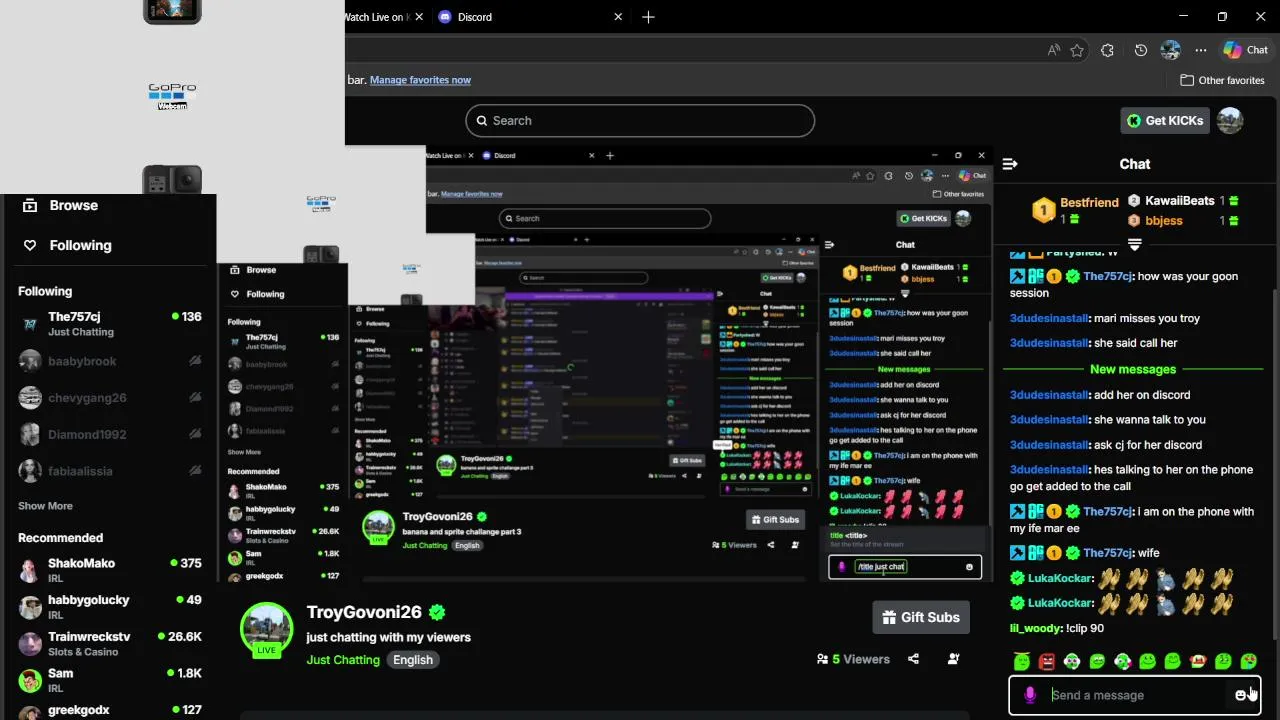Open recommended channel Trainwreckstv
This screenshot has width=1280, height=720.
pos(110,643)
